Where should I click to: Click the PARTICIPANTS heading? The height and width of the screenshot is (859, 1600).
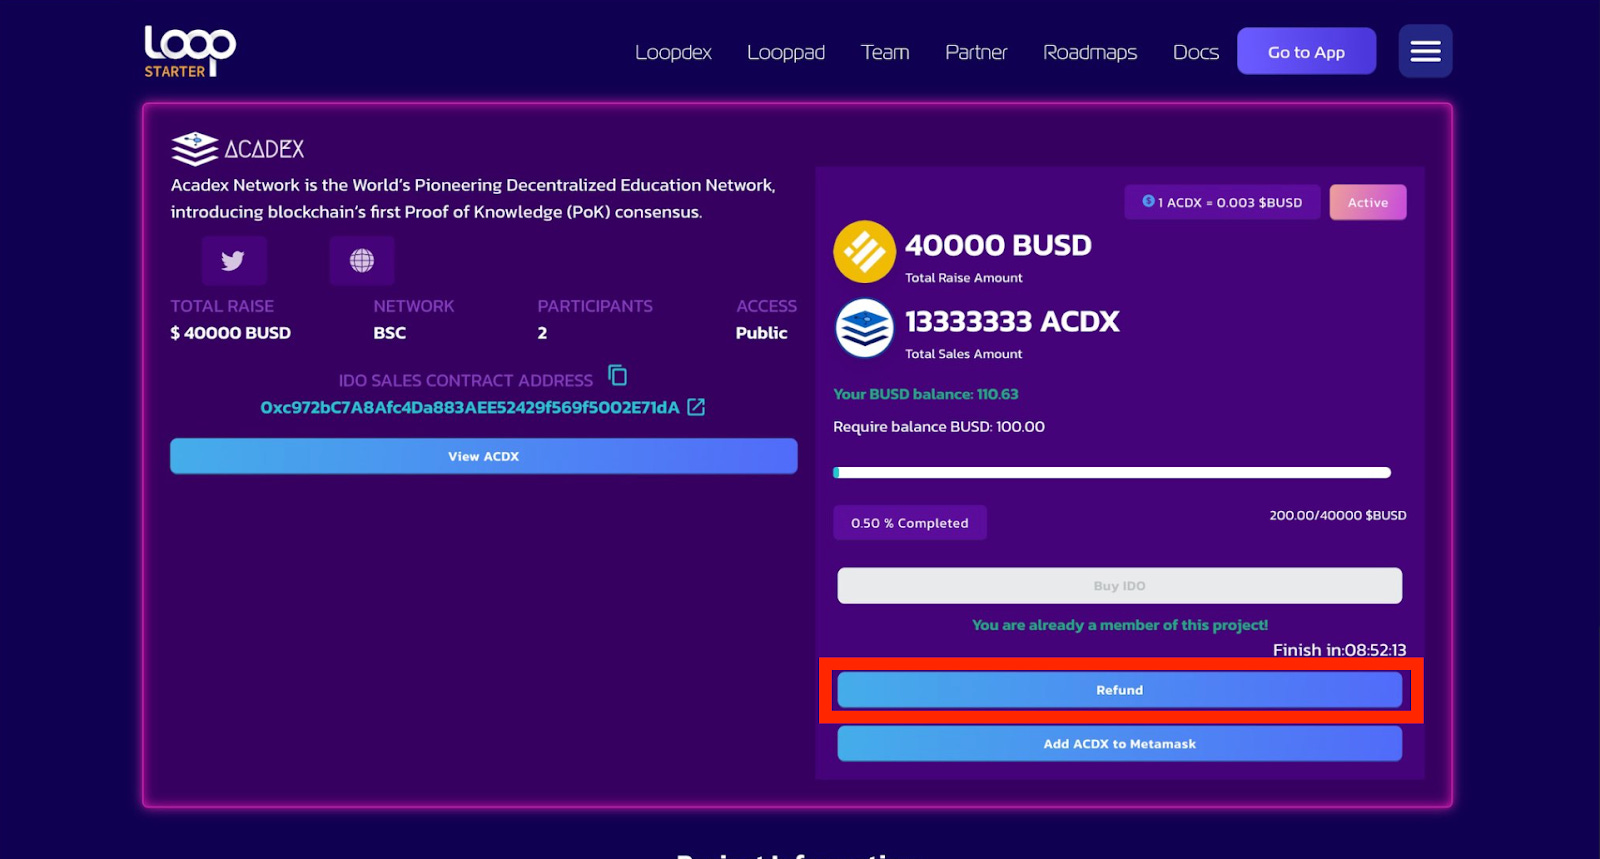(x=595, y=306)
